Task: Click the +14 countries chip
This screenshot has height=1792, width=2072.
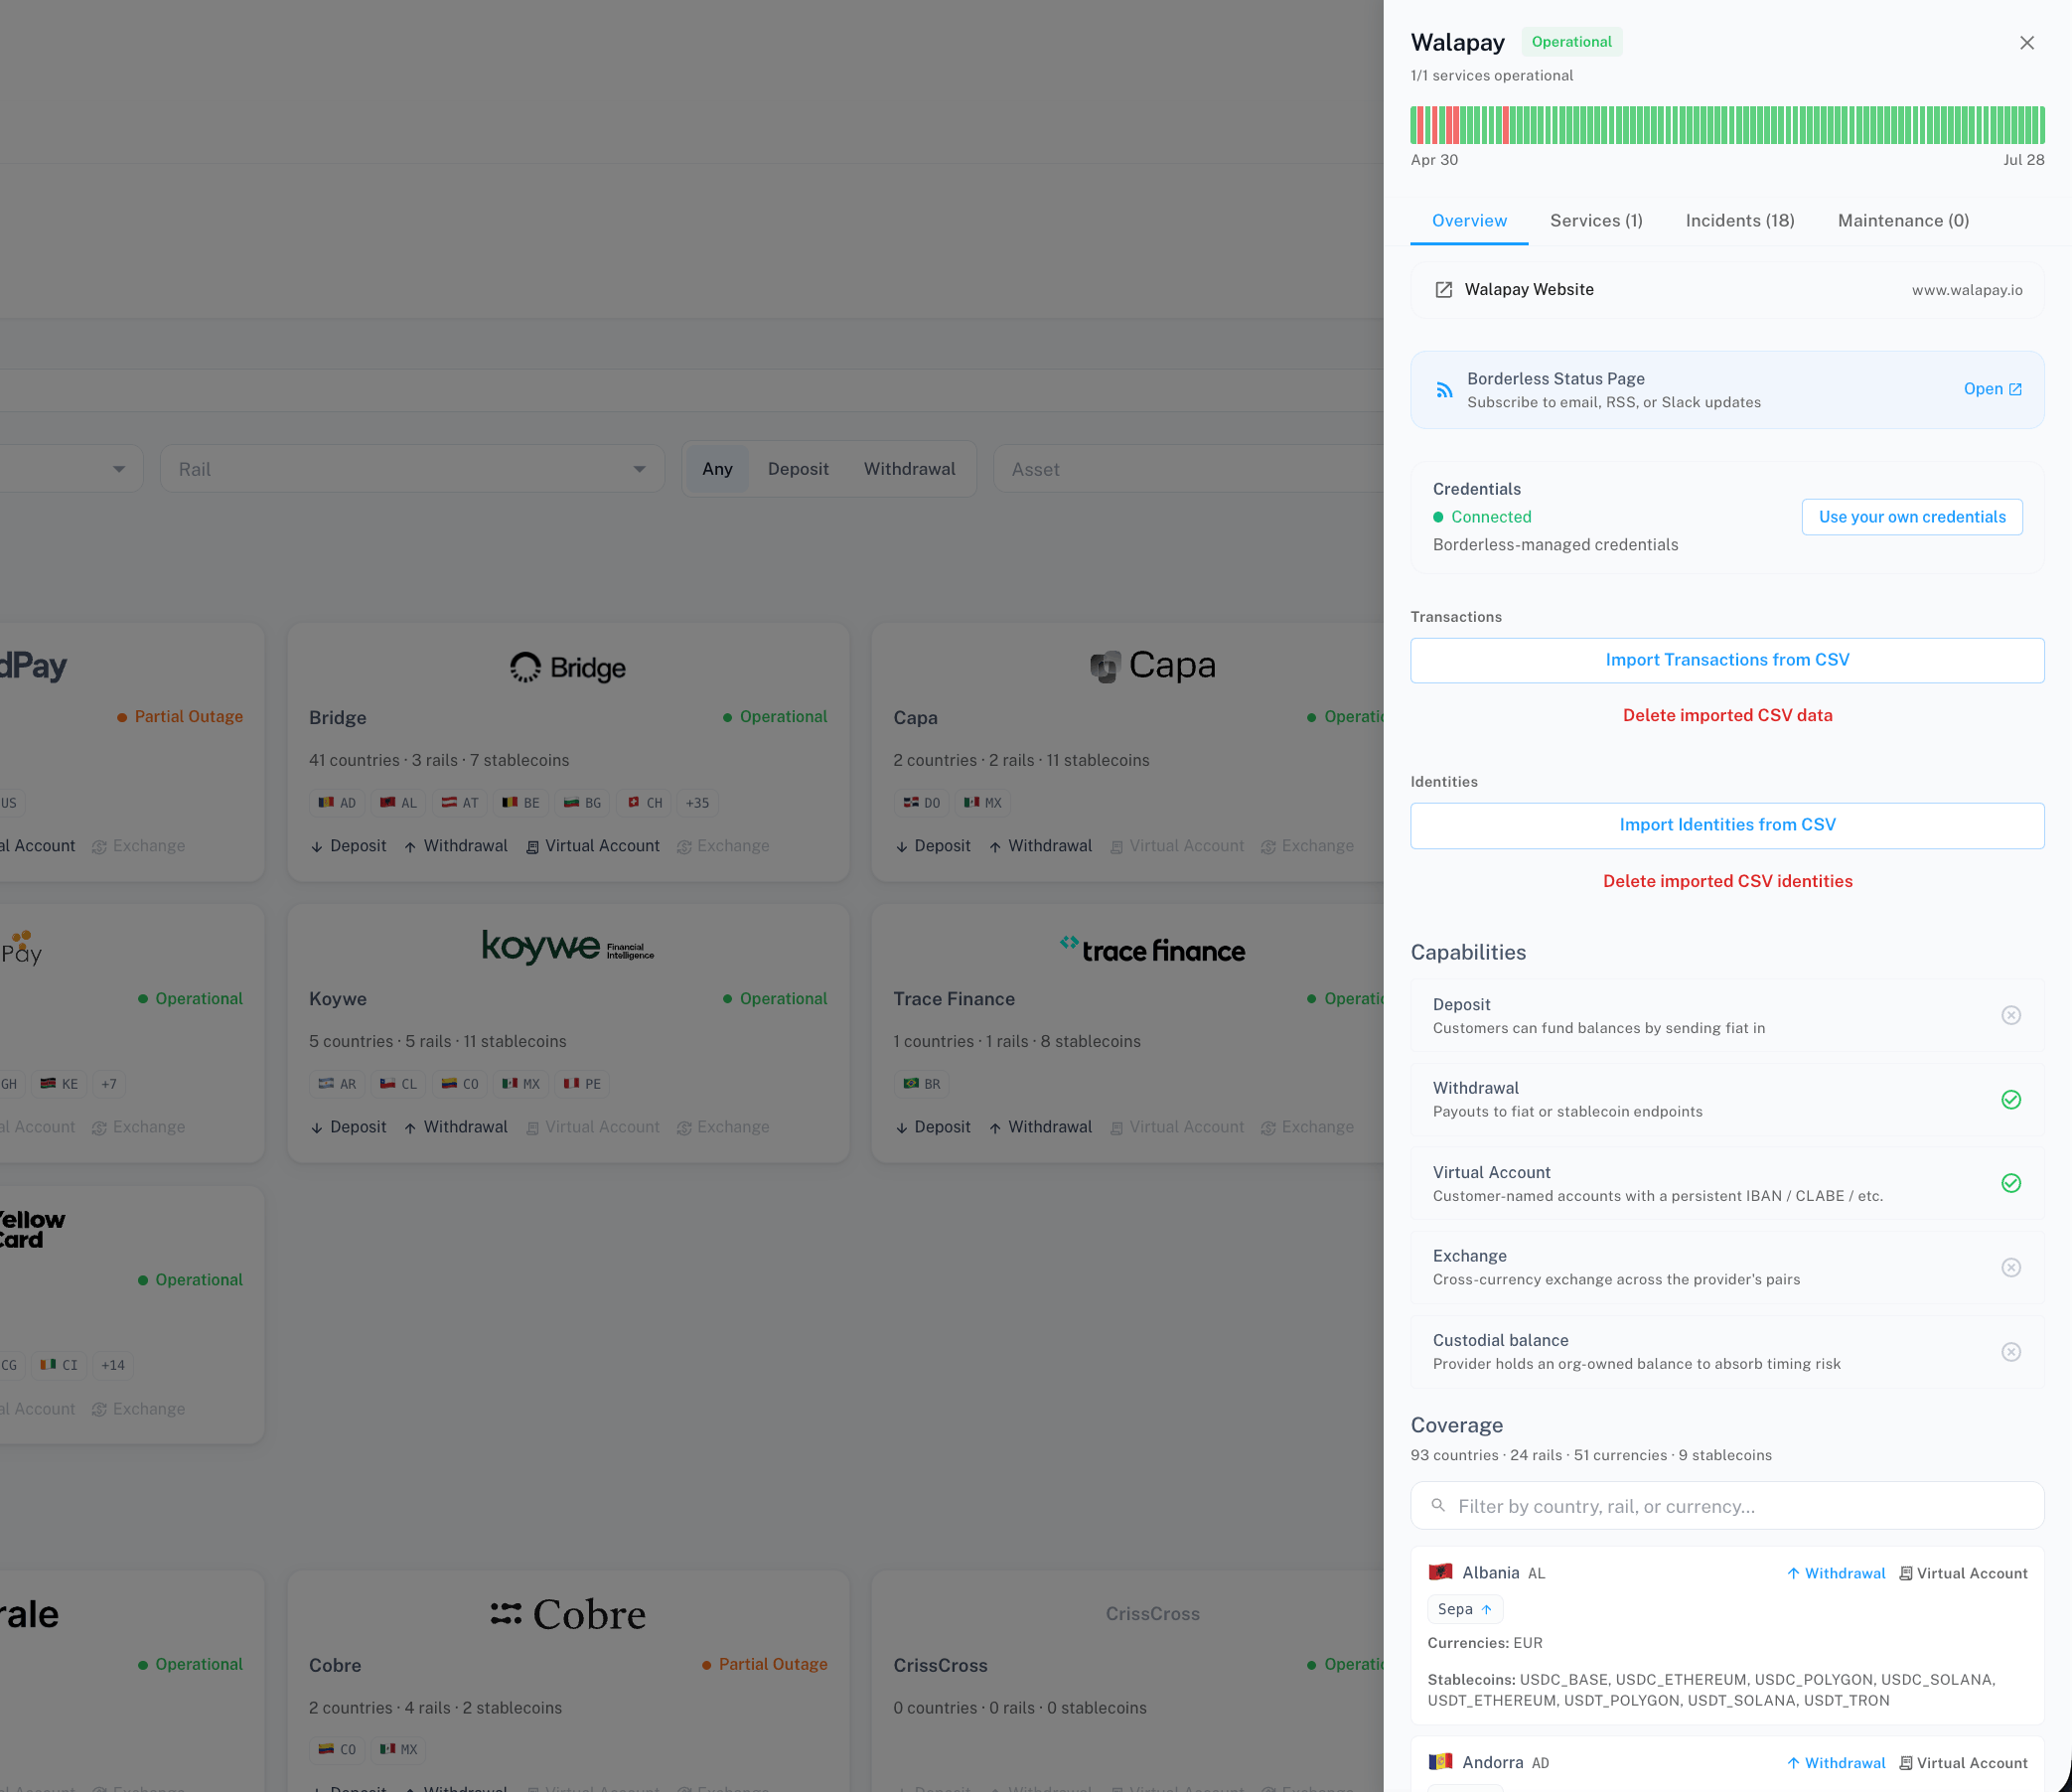Action: (x=113, y=1365)
